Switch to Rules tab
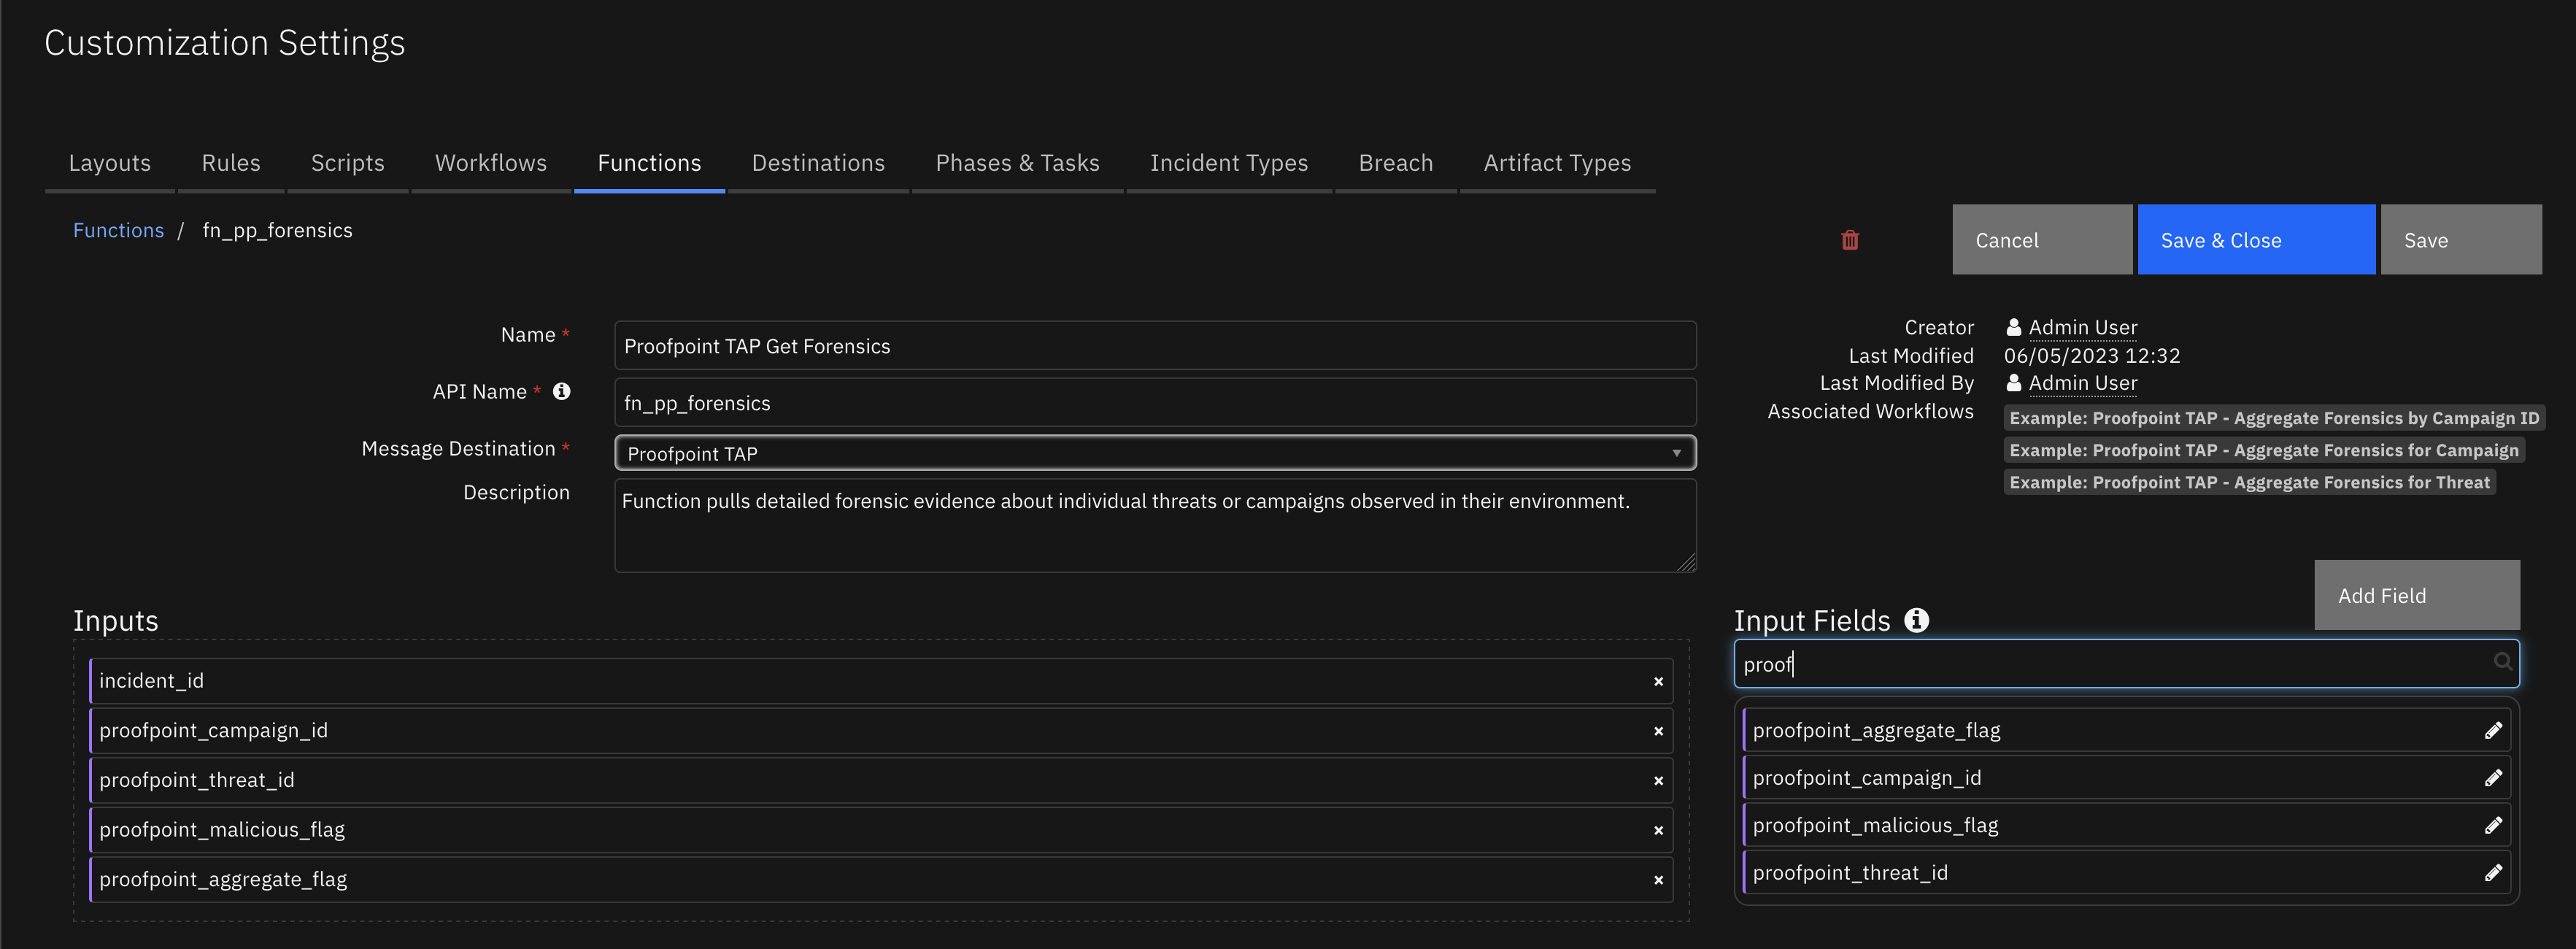 (231, 163)
